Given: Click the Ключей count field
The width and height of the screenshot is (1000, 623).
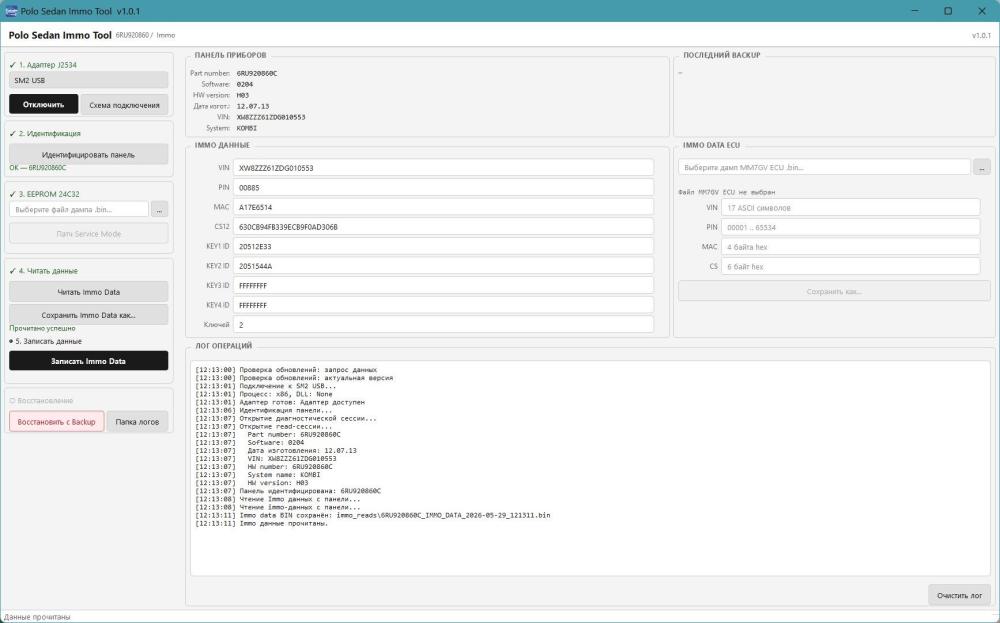Looking at the screenshot, I should coord(443,325).
